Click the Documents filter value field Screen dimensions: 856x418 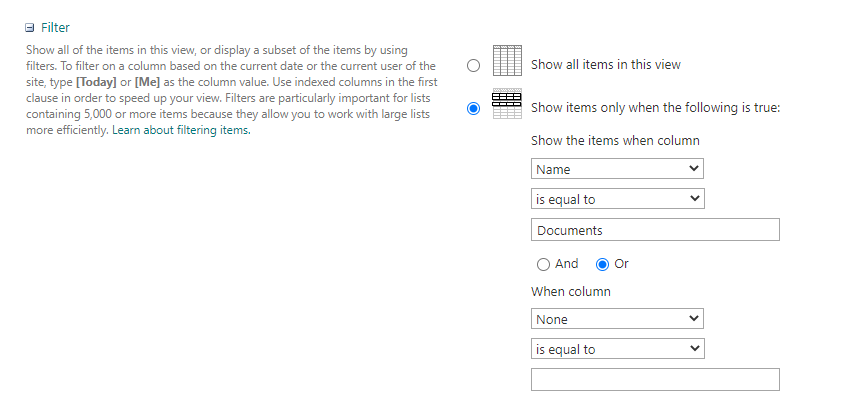655,230
